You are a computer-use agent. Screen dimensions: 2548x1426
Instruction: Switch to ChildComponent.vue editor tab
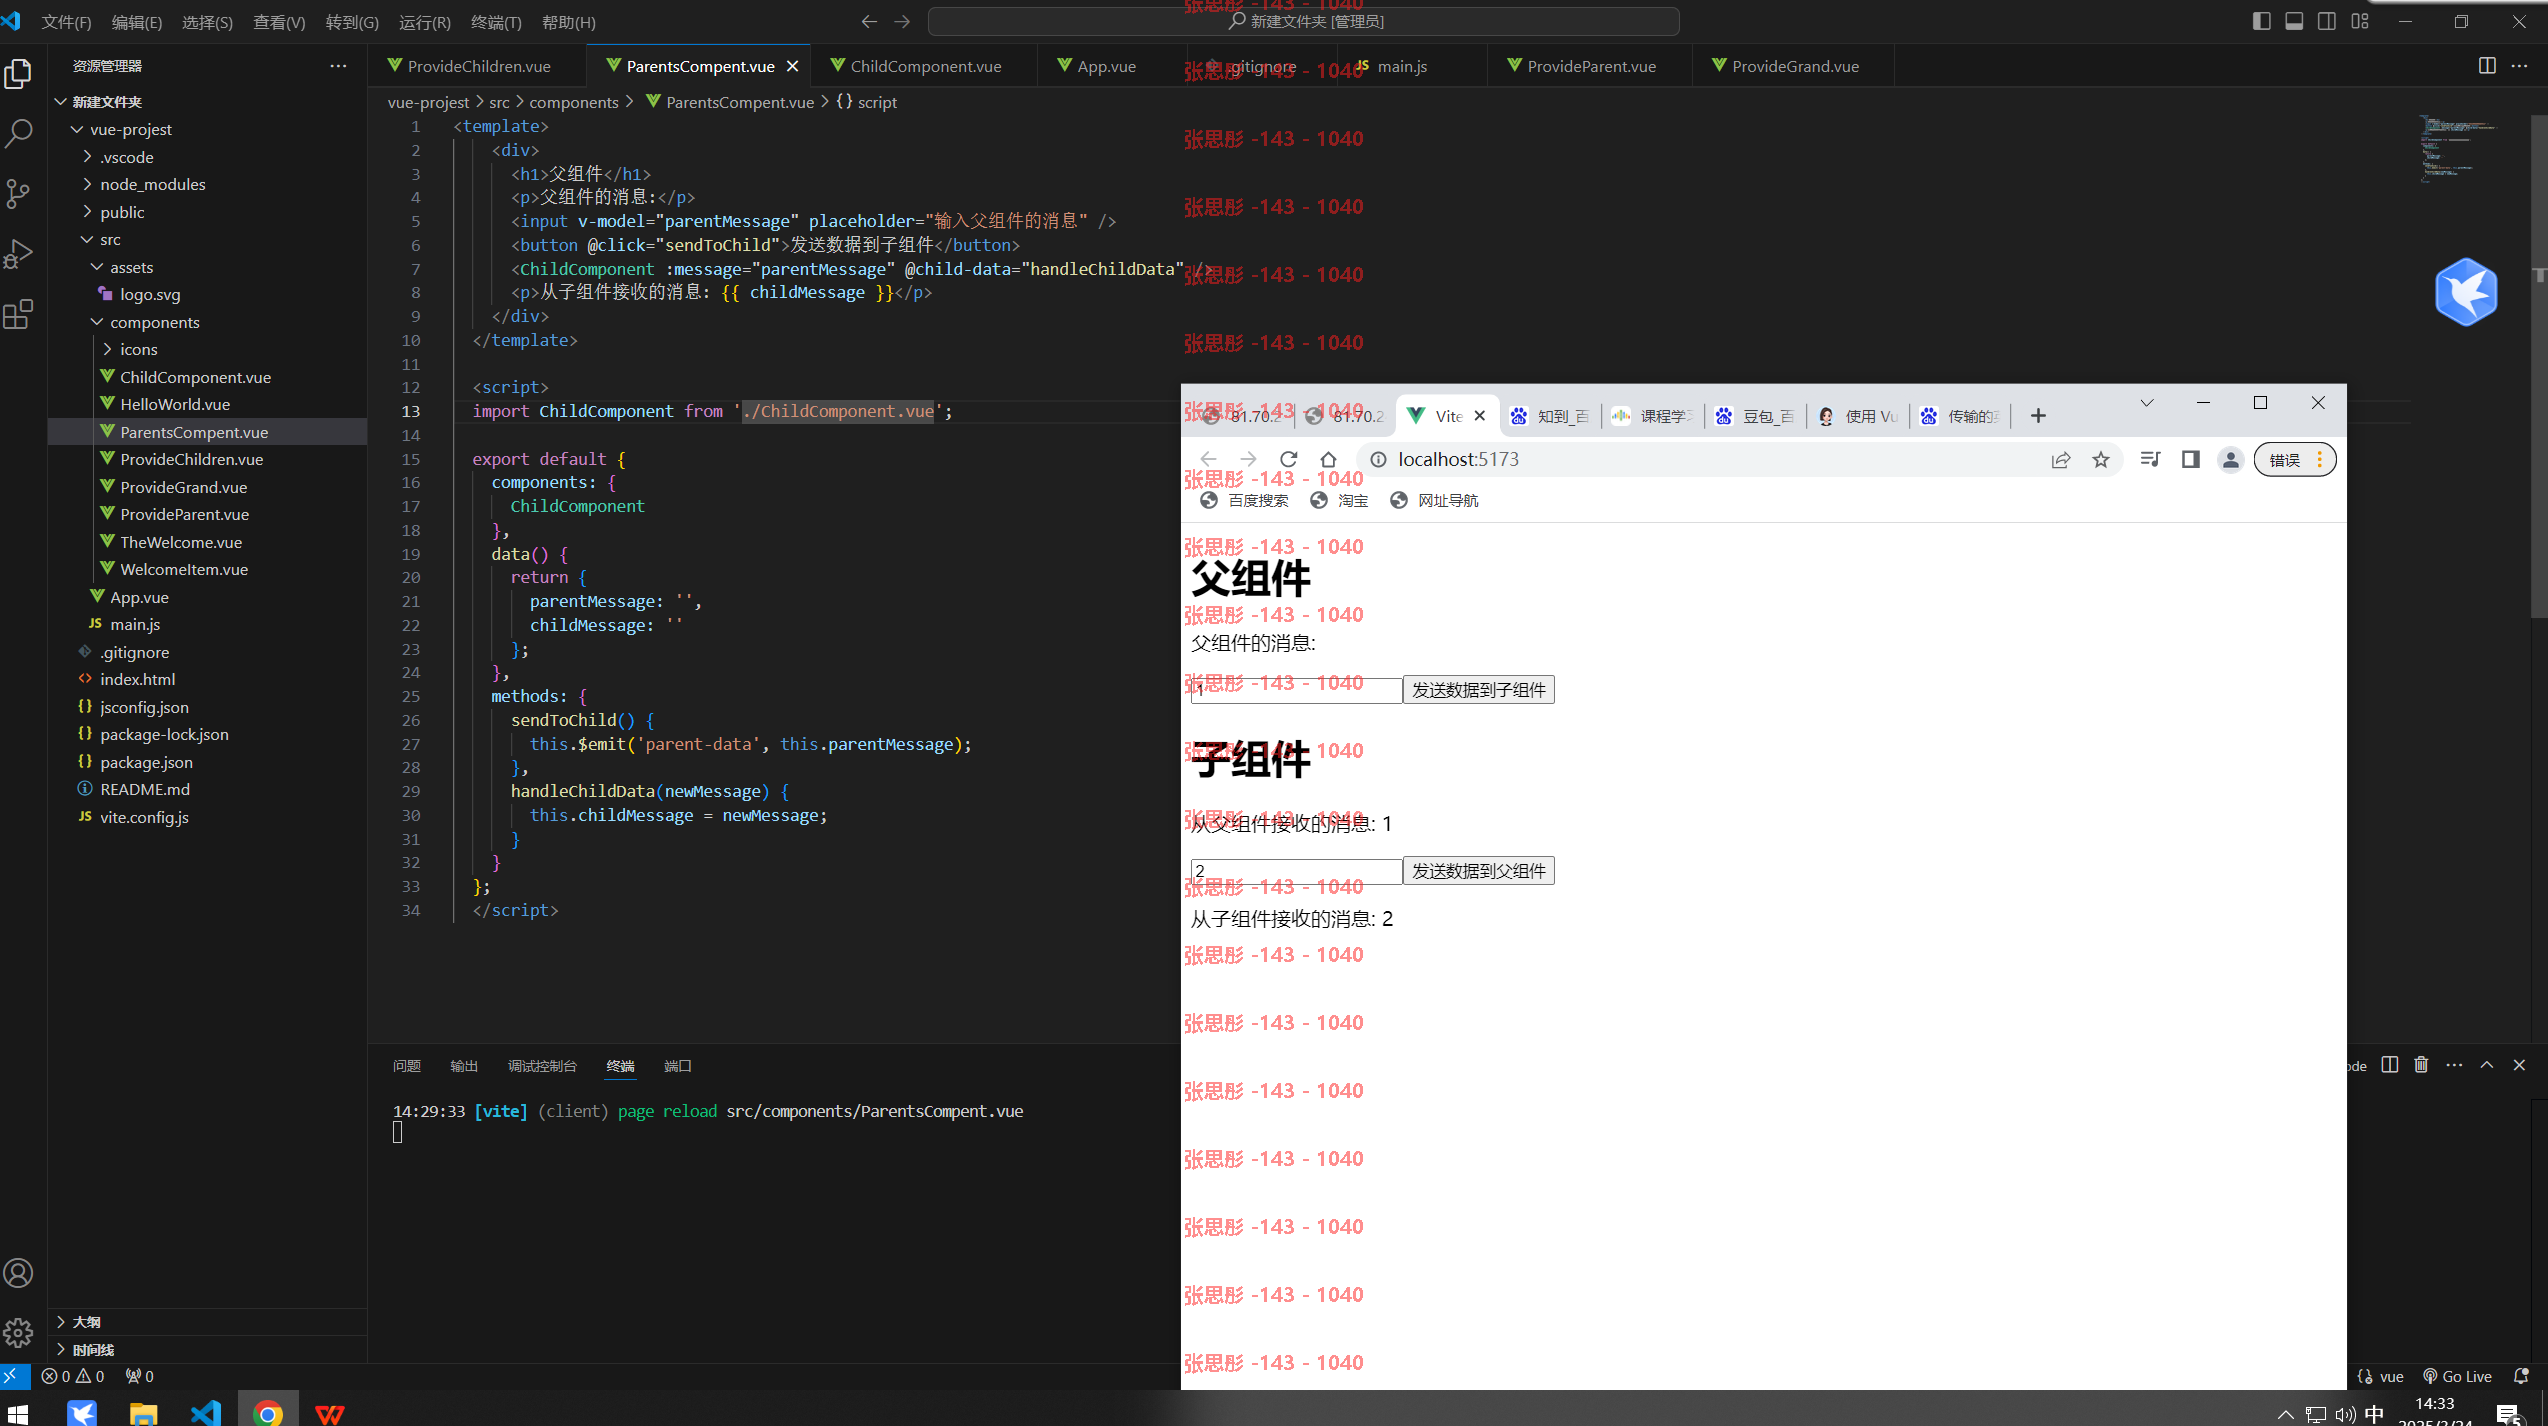click(x=925, y=66)
